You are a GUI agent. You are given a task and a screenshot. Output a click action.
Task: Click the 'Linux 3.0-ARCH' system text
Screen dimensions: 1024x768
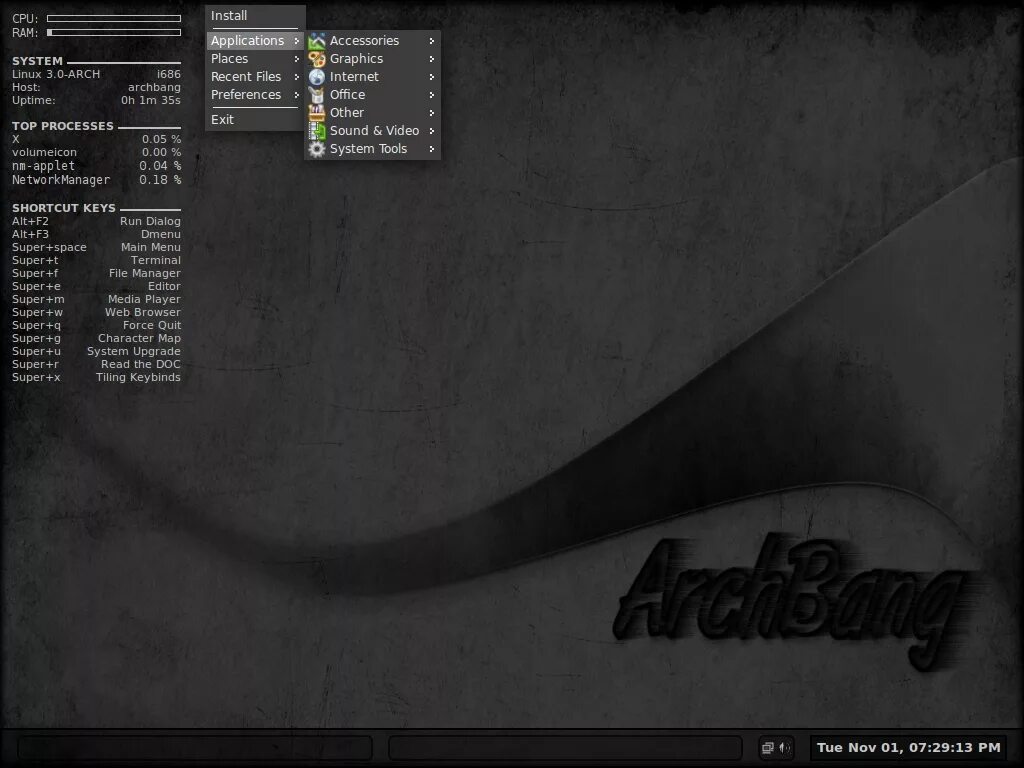tap(56, 74)
